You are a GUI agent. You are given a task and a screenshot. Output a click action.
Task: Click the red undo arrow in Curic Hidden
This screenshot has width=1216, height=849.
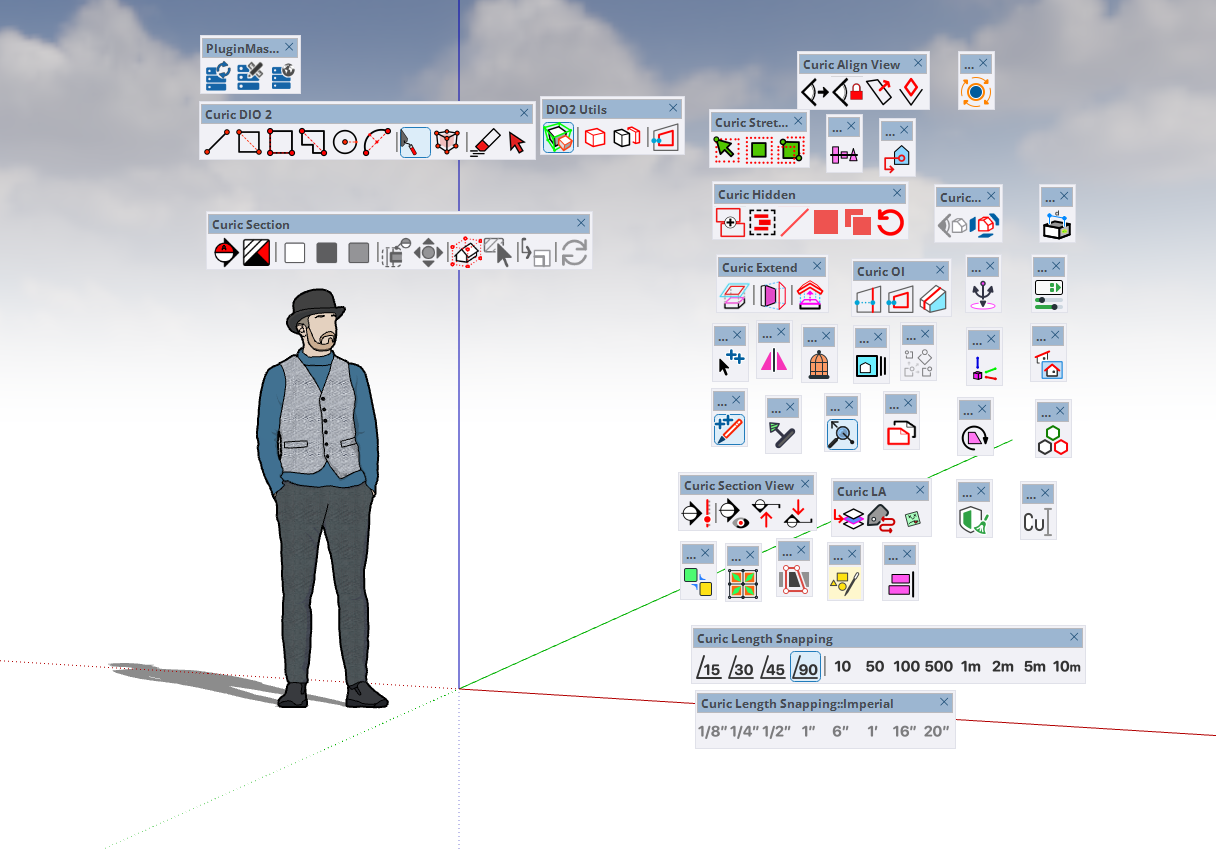pyautogui.click(x=890, y=222)
